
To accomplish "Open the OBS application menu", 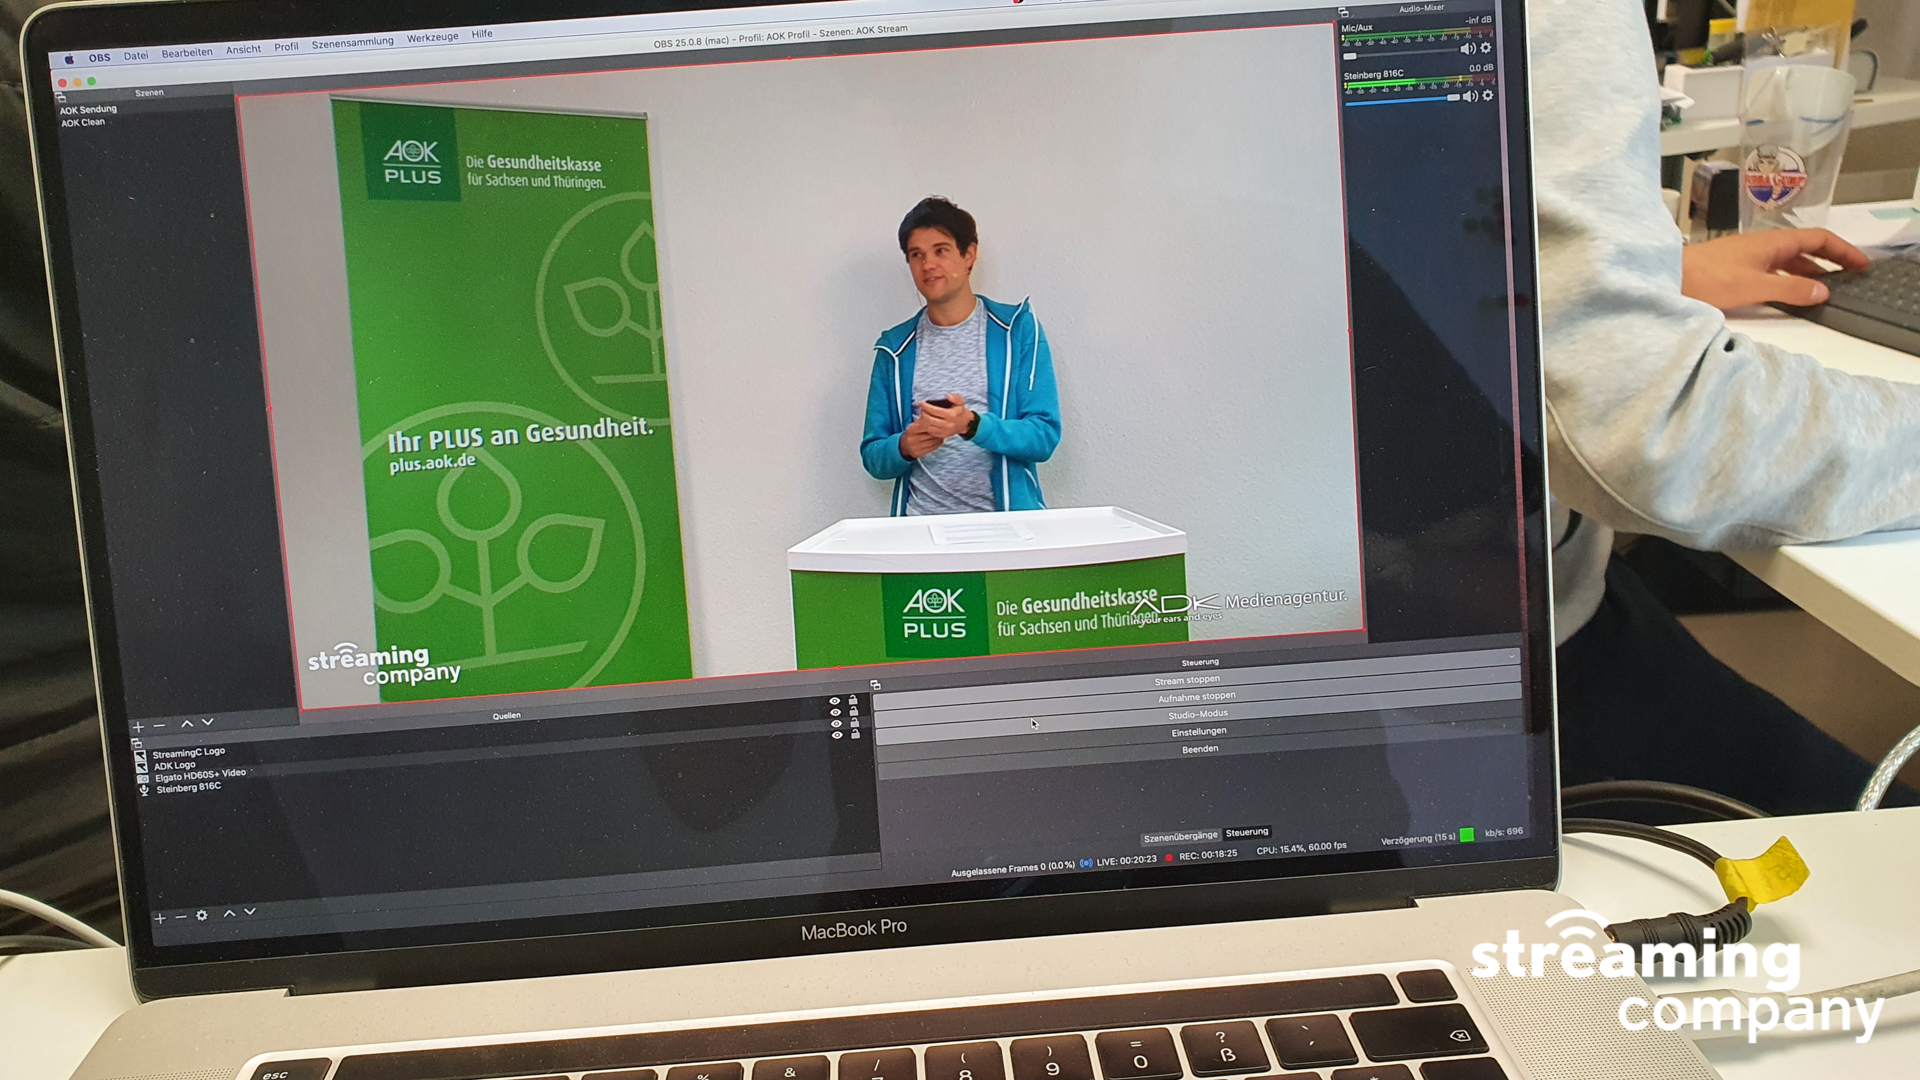I will pyautogui.click(x=99, y=57).
